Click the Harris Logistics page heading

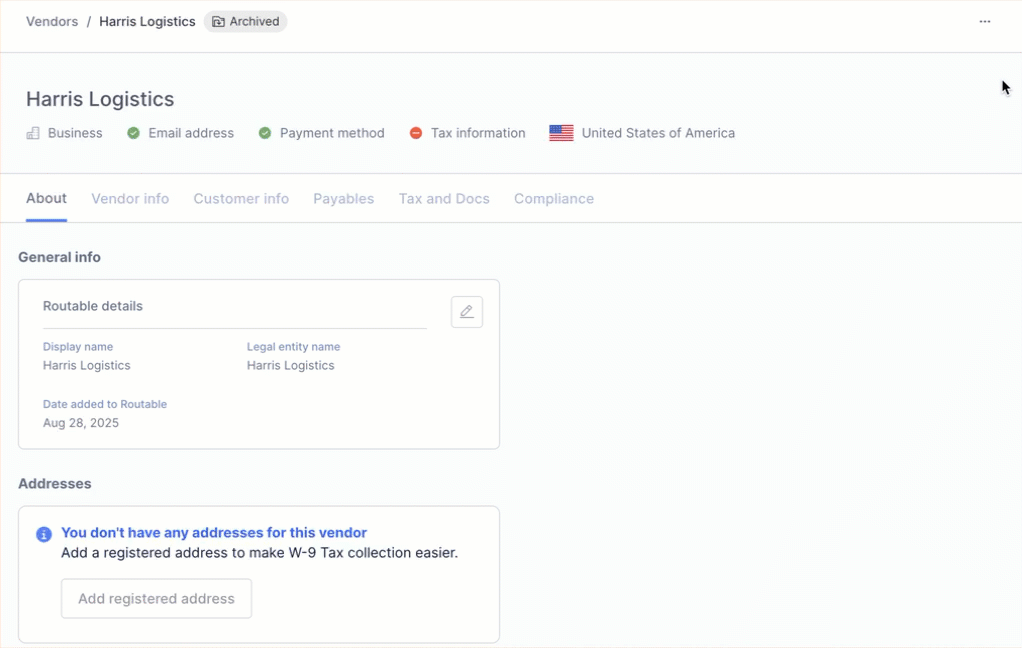click(x=100, y=99)
